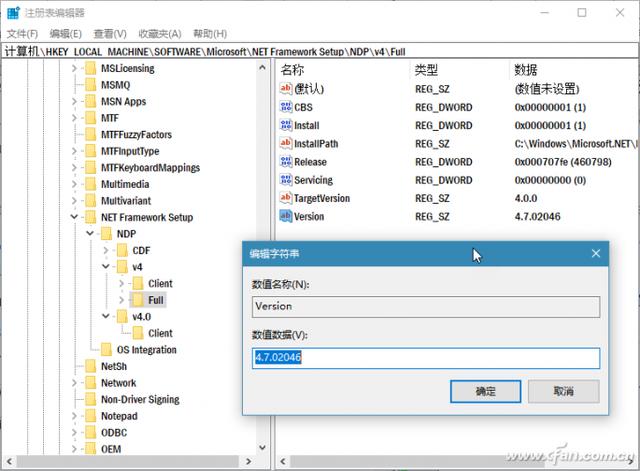Select the CDF folder icon
The height and width of the screenshot is (471, 640).
coord(122,250)
